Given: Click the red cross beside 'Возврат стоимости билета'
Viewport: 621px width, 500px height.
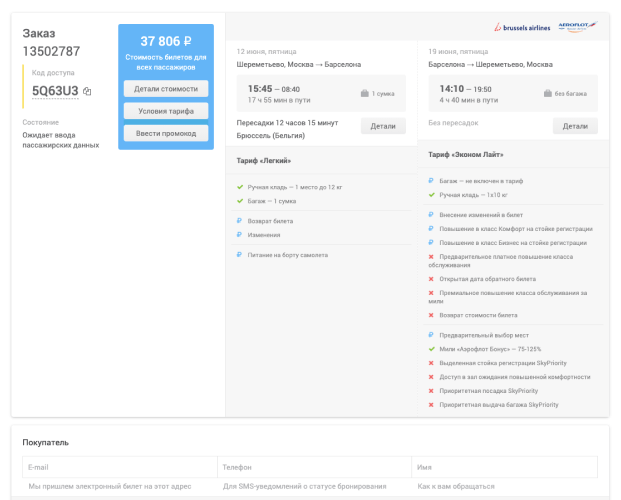Looking at the screenshot, I should pyautogui.click(x=431, y=315).
